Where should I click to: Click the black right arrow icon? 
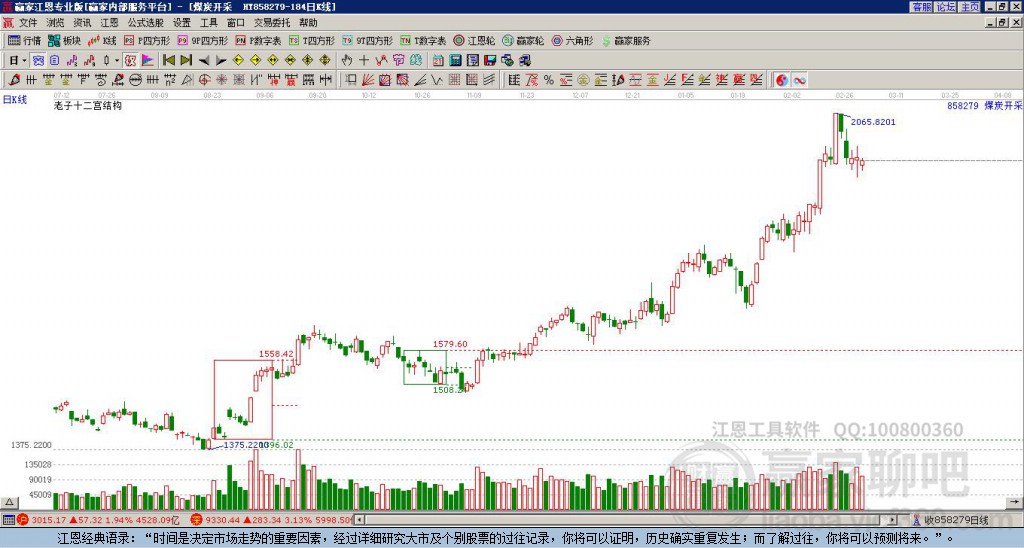221,61
